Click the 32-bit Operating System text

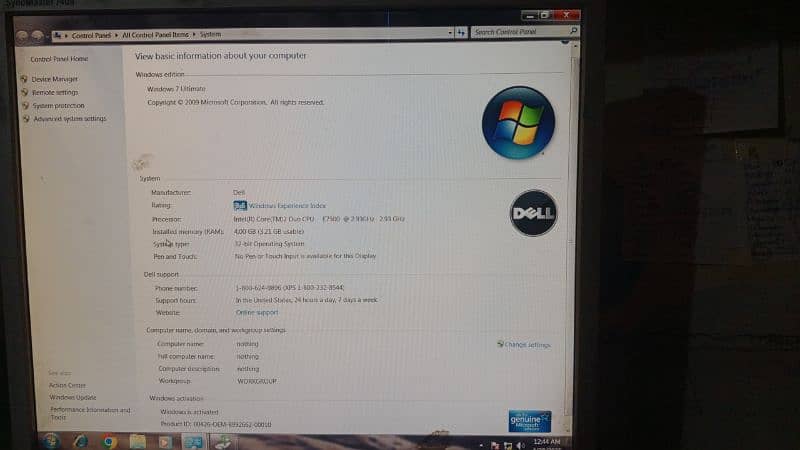click(269, 244)
